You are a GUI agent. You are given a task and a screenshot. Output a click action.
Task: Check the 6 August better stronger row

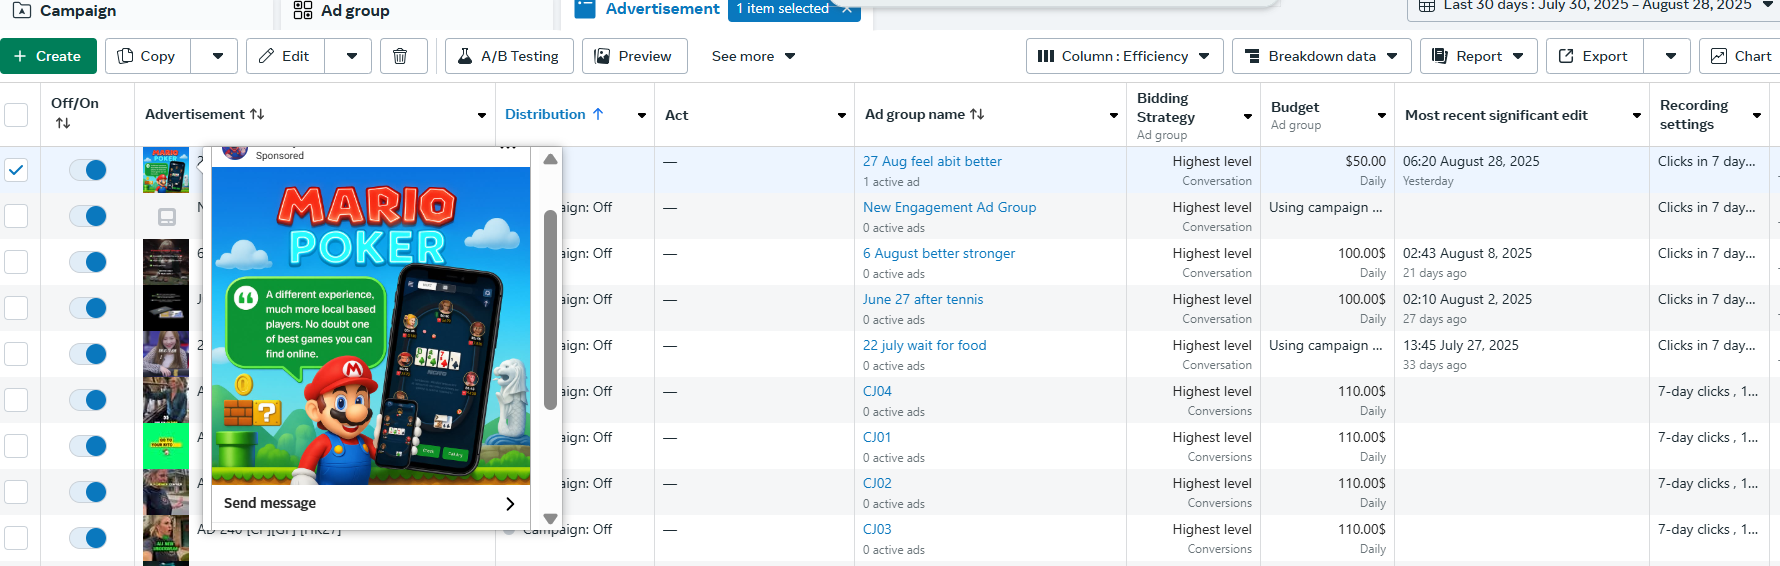pos(16,262)
